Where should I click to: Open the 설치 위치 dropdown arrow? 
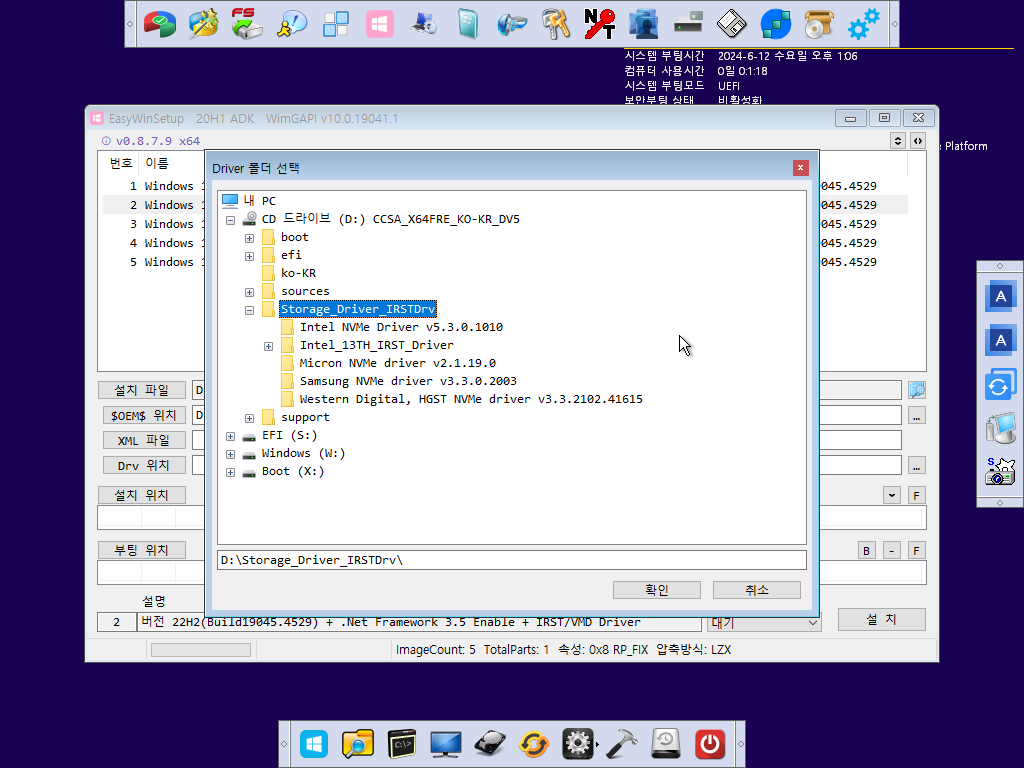pos(892,495)
